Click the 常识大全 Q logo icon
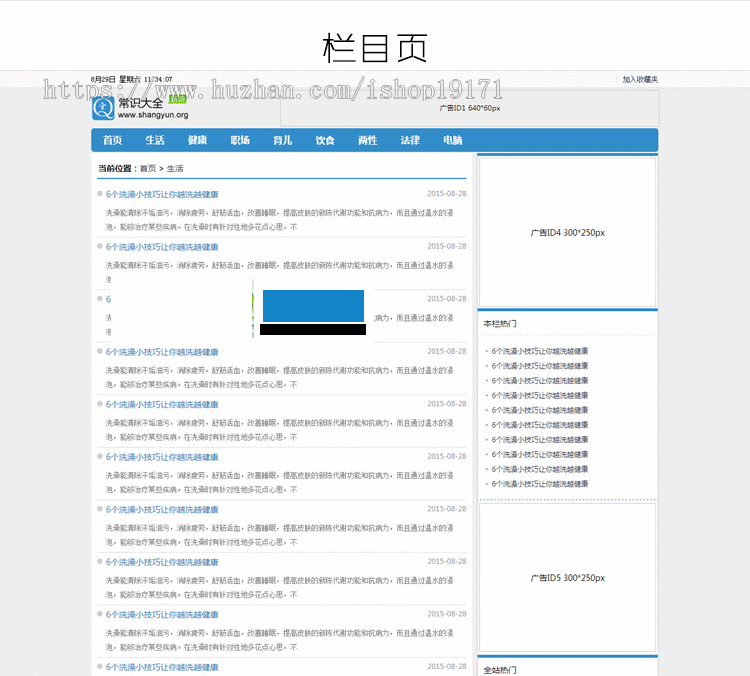 click(x=103, y=108)
